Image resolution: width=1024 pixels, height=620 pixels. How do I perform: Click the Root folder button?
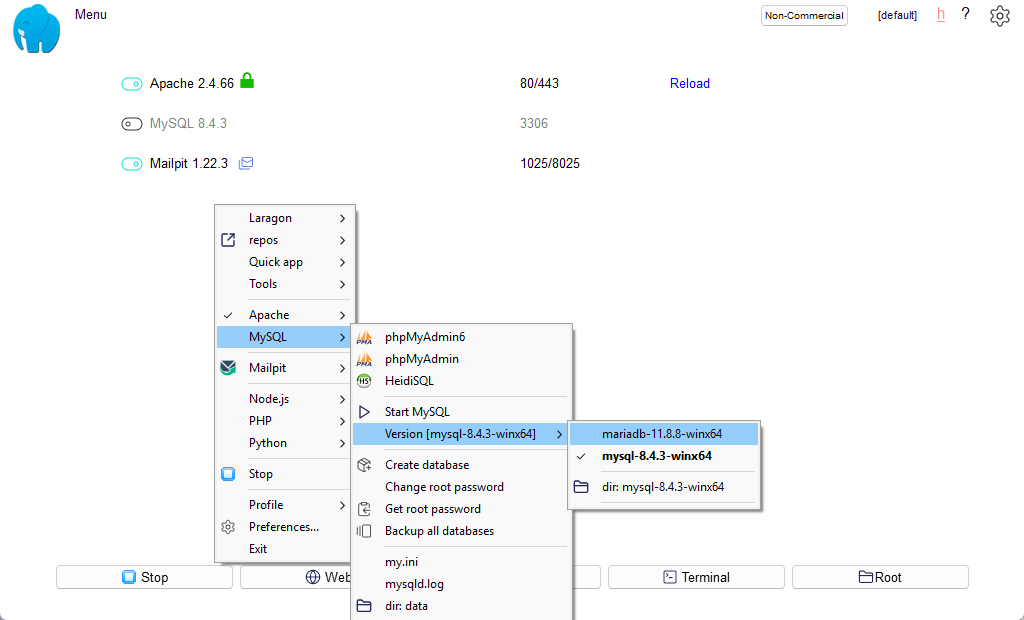[x=880, y=577]
